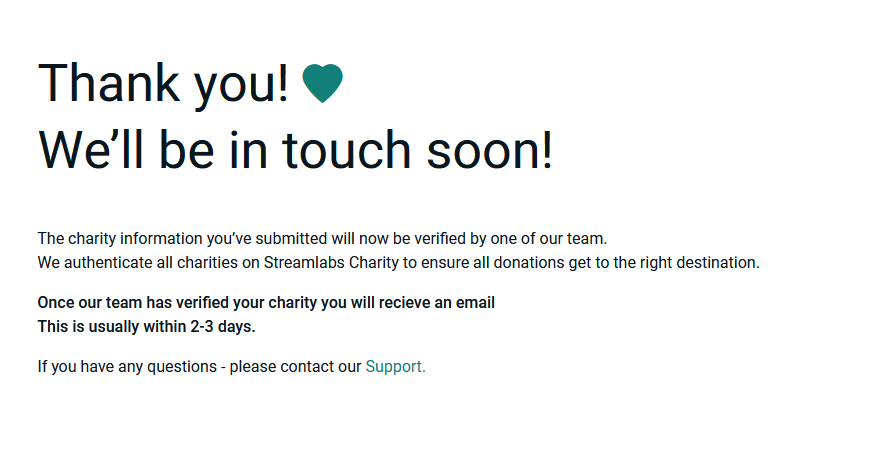Open the Support link
This screenshot has width=874, height=465.
point(395,367)
